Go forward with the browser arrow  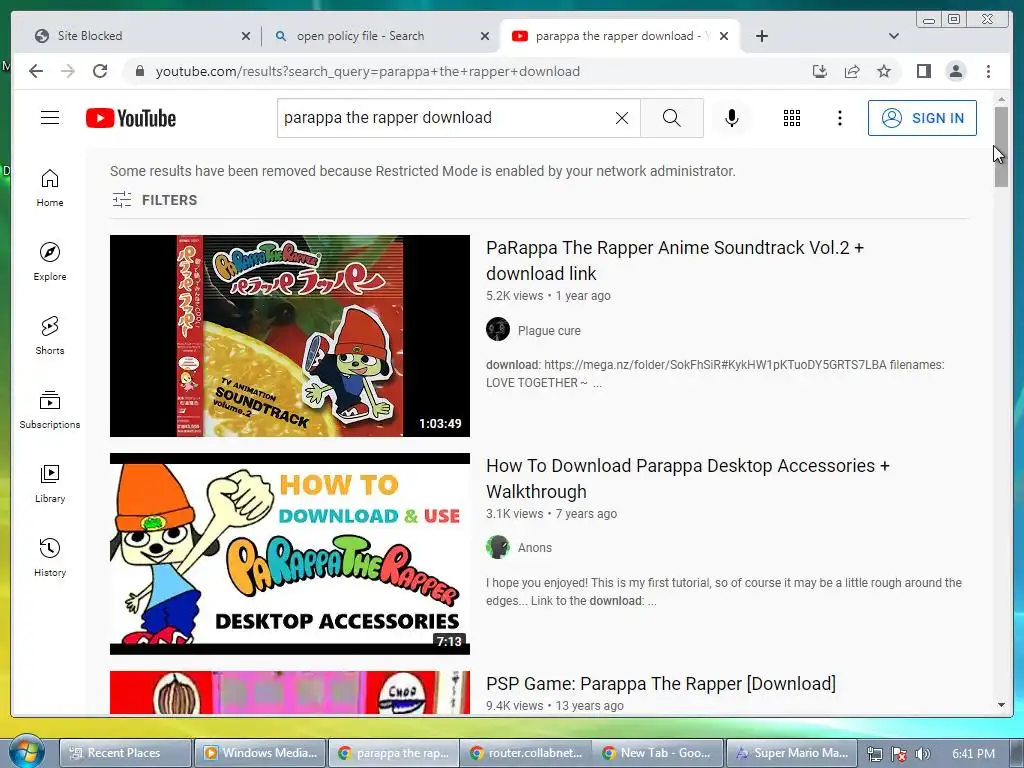click(68, 71)
